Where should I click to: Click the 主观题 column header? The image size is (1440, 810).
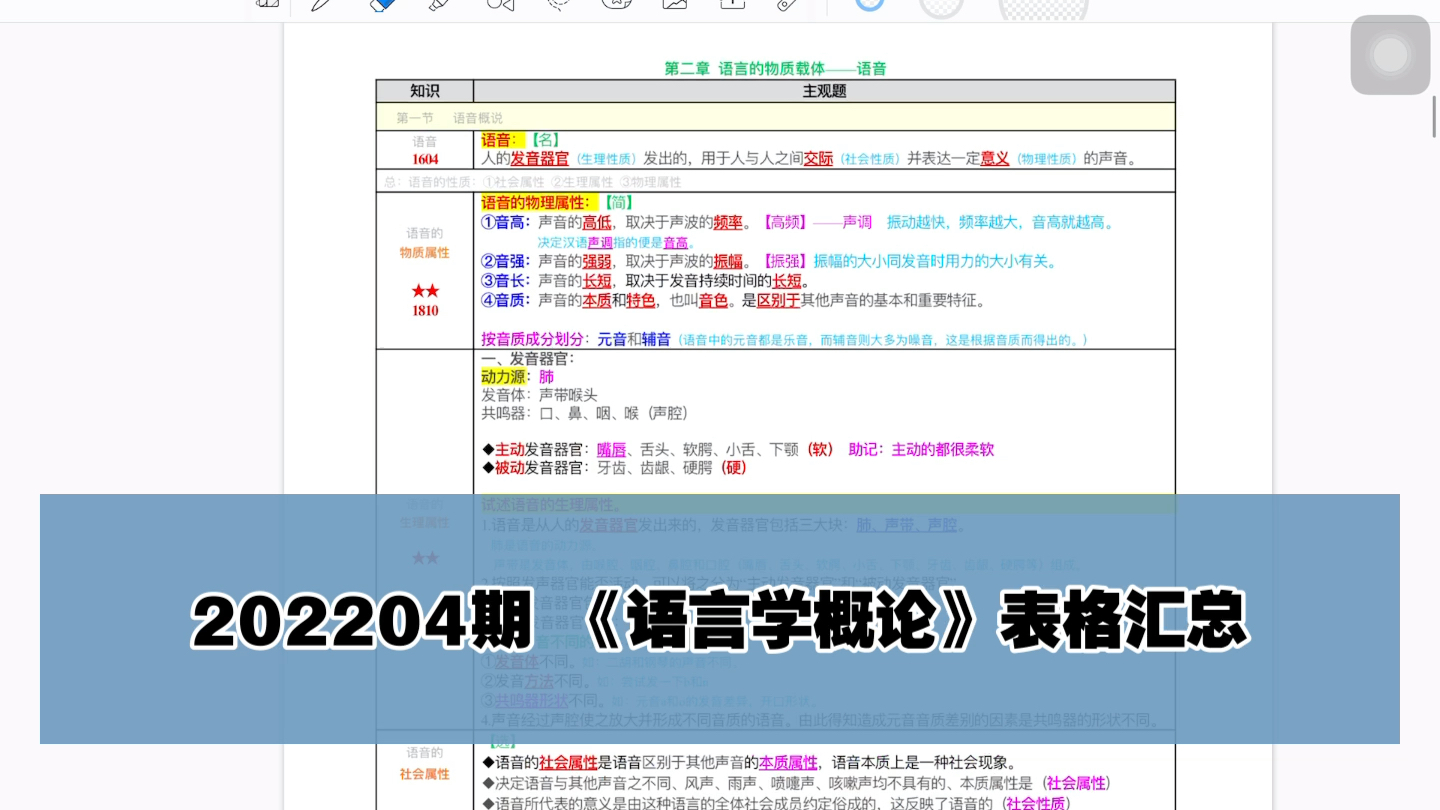tap(825, 91)
